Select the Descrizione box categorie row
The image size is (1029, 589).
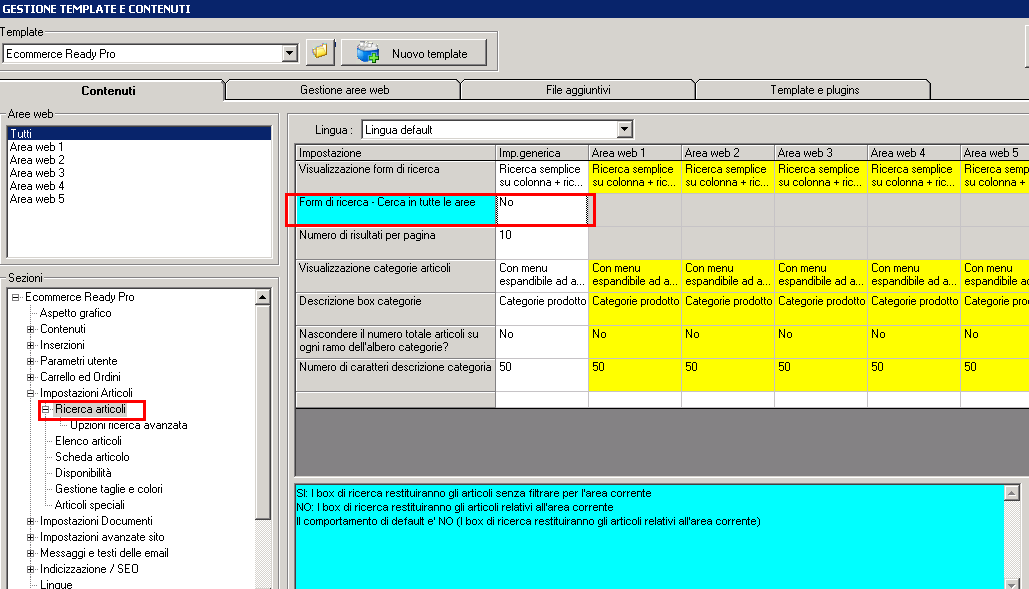coord(396,309)
